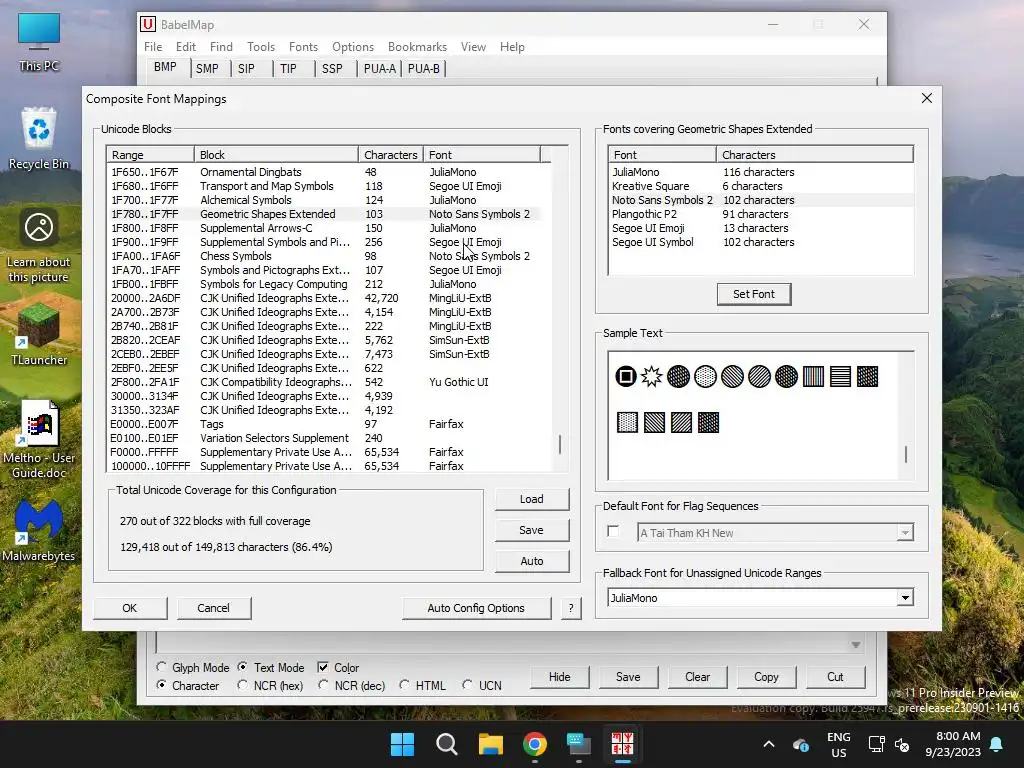Click the OneDrive cloud tray icon

point(801,744)
